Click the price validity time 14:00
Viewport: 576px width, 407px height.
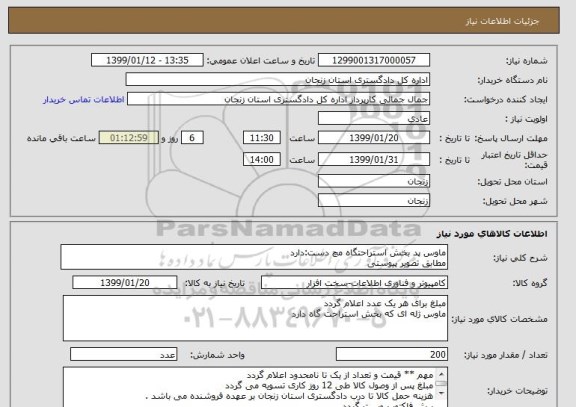pos(262,160)
